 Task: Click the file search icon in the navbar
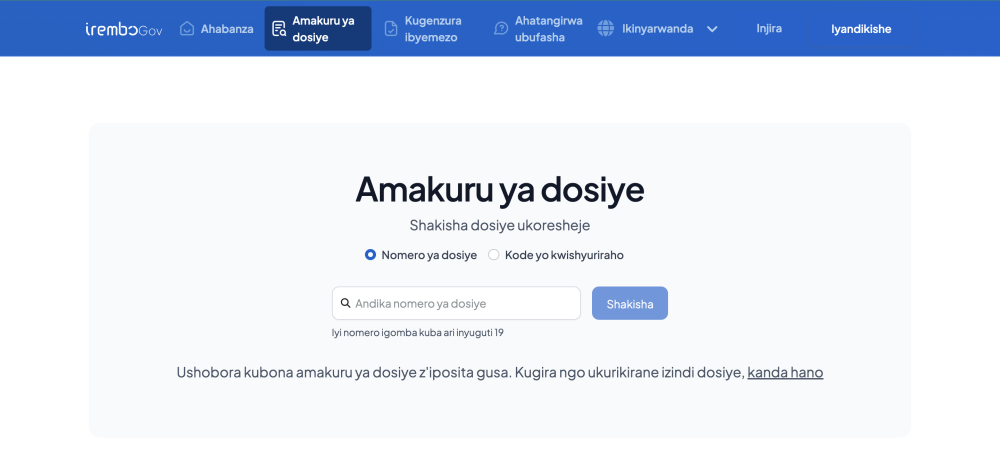pyautogui.click(x=279, y=29)
